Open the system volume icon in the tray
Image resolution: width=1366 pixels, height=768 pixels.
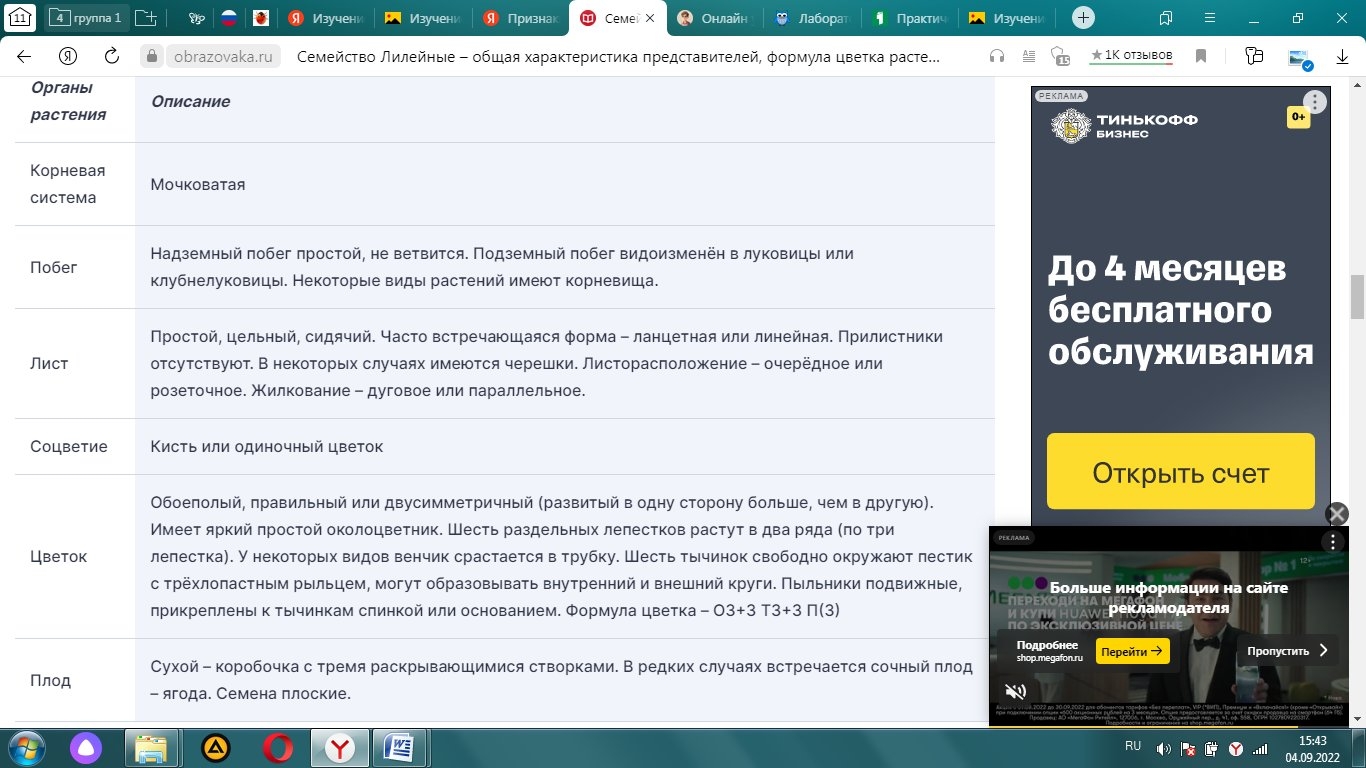pos(1163,748)
